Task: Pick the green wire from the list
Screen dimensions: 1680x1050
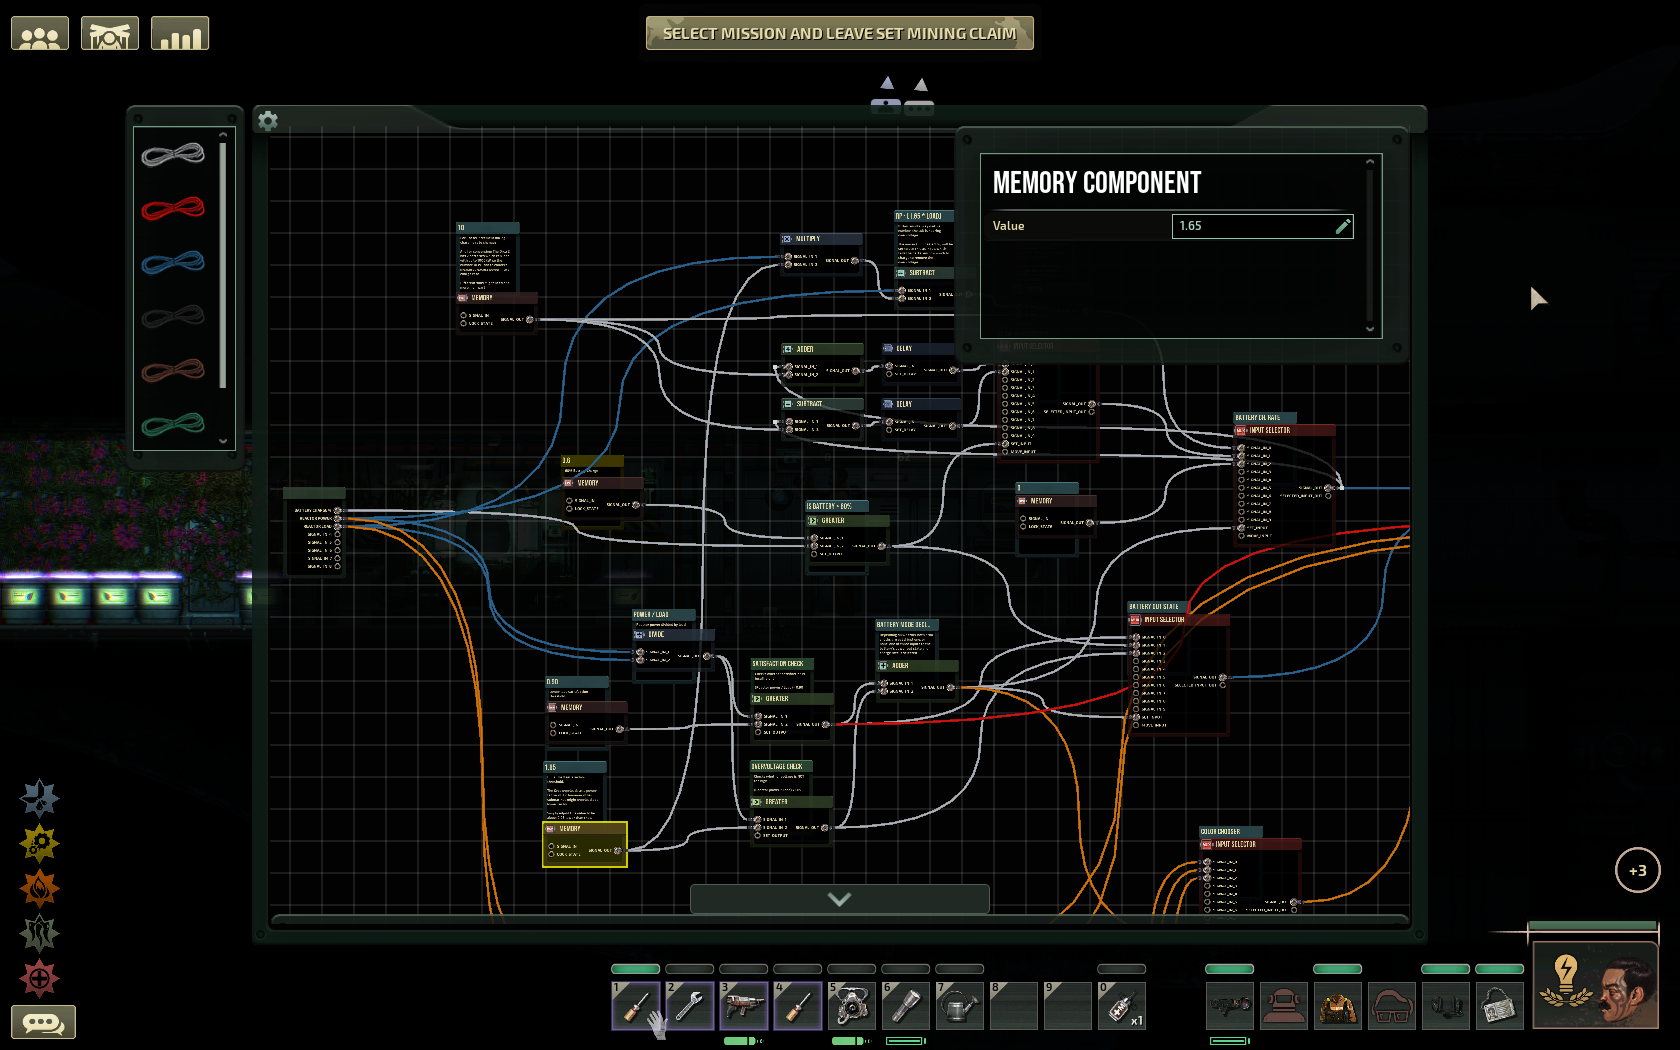Action: tap(173, 425)
